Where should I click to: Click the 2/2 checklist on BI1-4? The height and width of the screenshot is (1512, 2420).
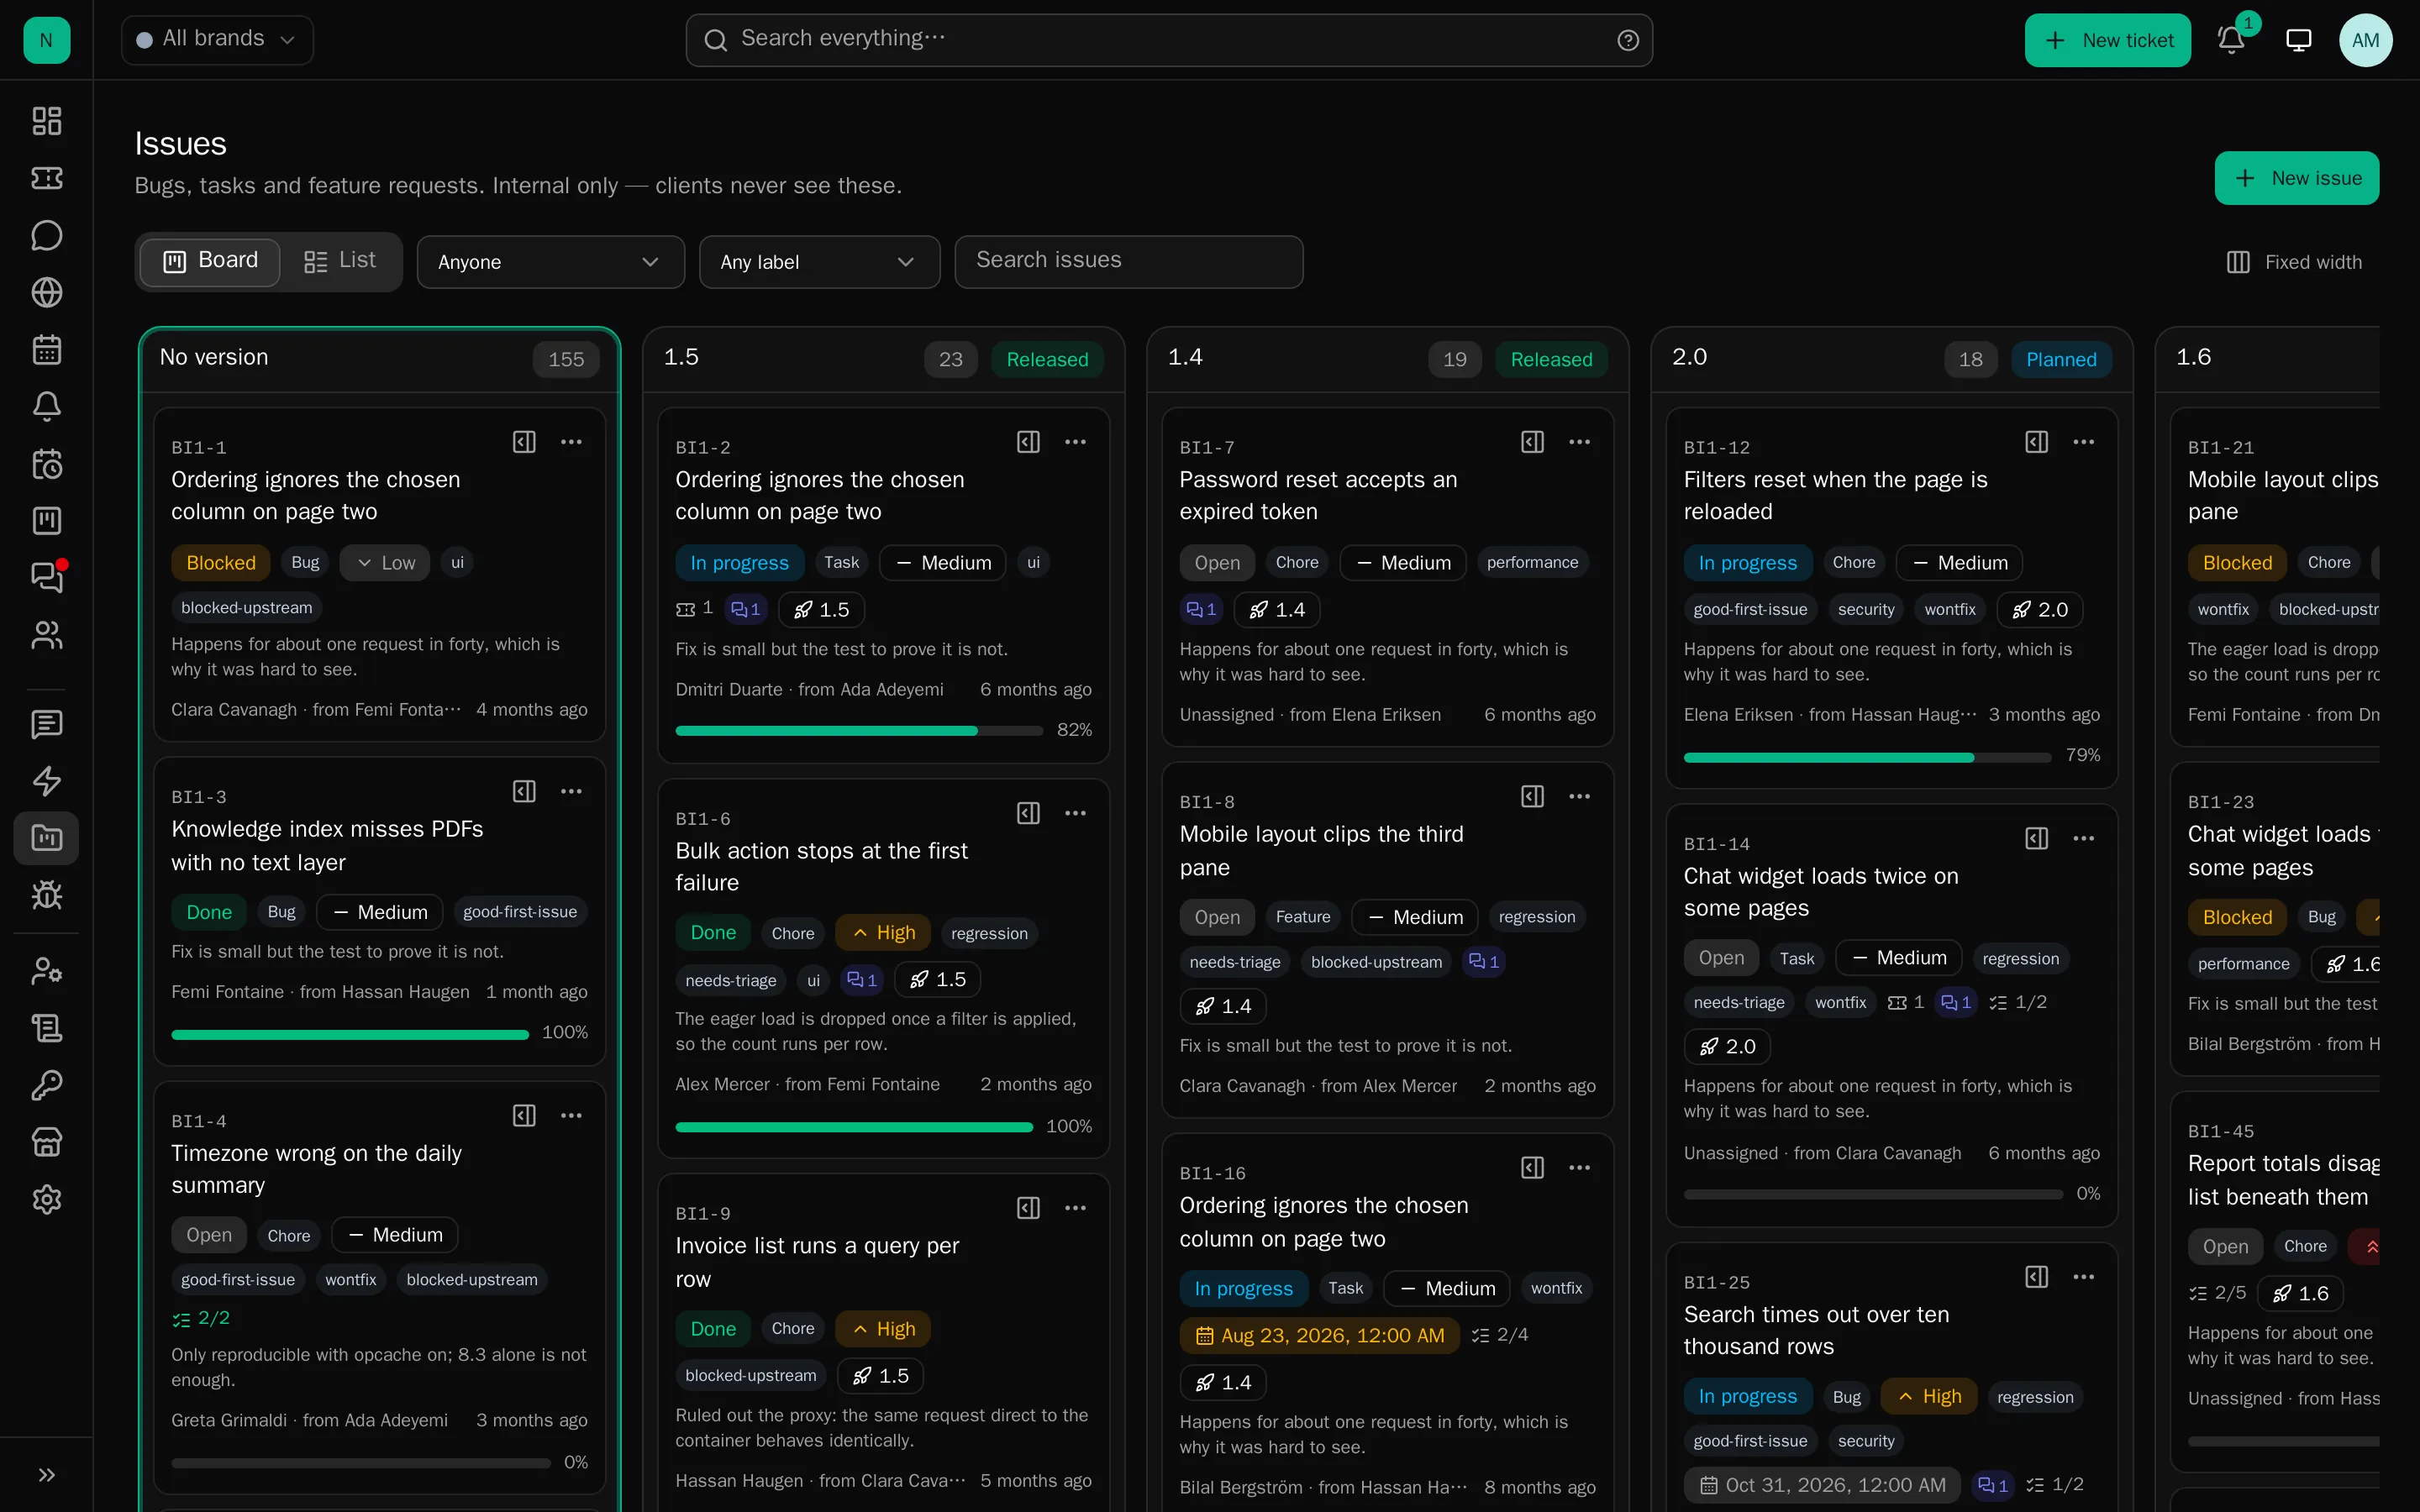tap(201, 1319)
